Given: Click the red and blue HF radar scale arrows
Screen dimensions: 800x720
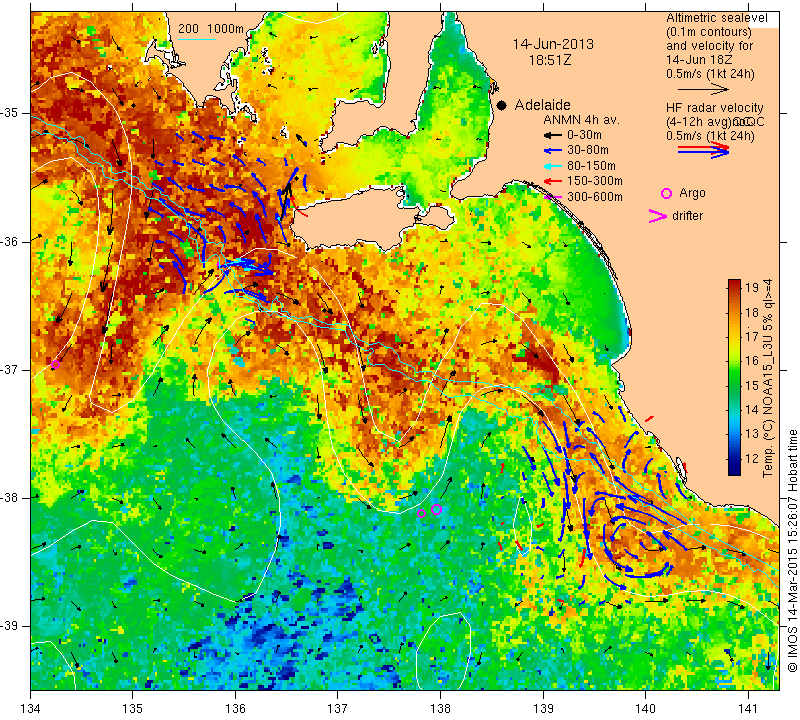Looking at the screenshot, I should 704,150.
